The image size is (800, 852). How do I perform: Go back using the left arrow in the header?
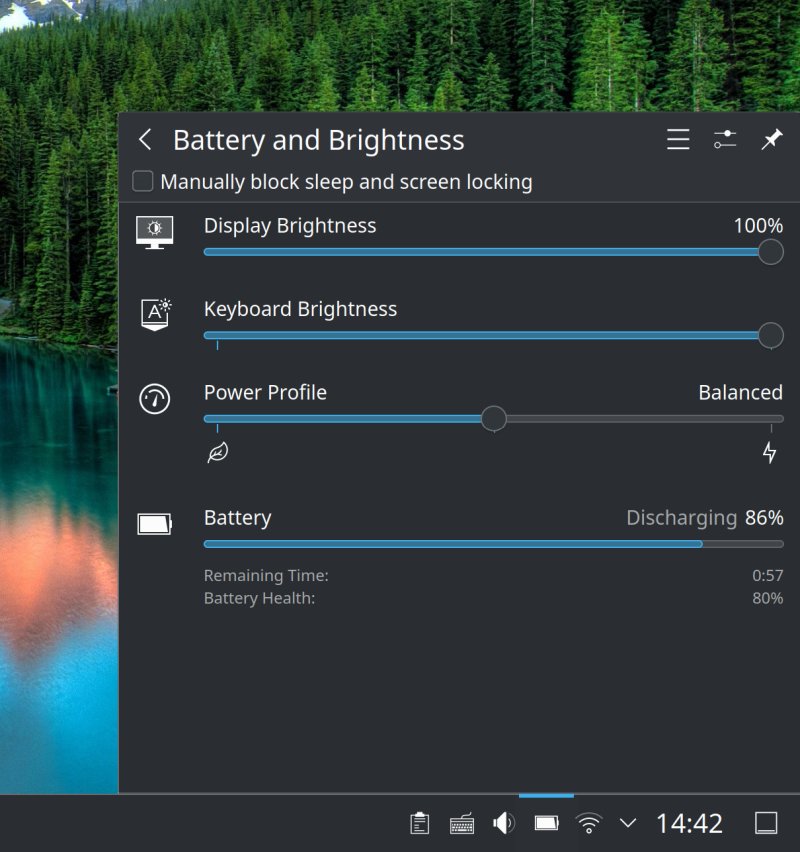(x=144, y=140)
